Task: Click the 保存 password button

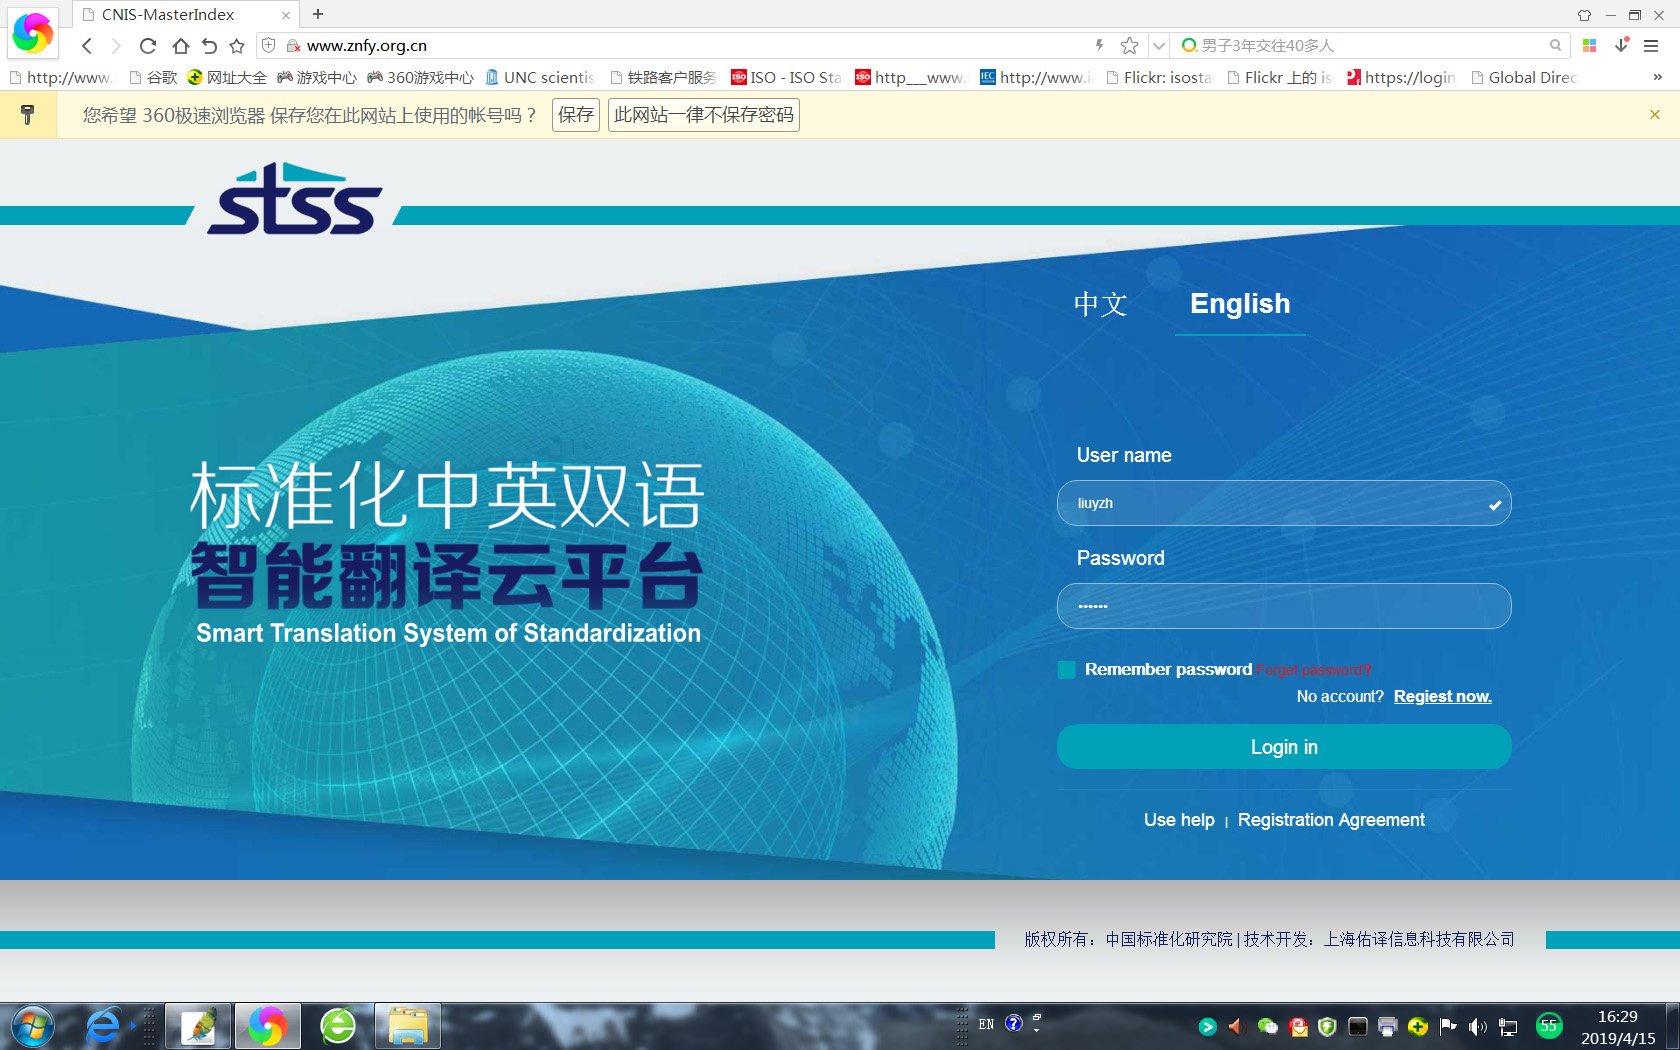Action: tap(575, 115)
